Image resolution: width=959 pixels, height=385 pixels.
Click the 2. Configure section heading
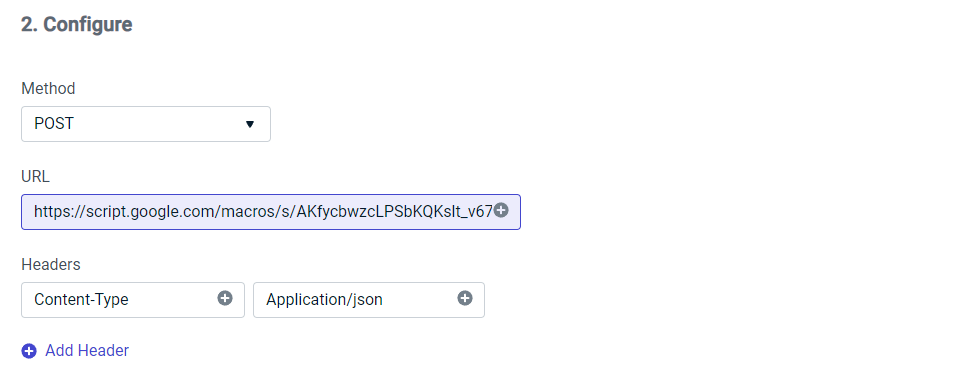tap(76, 24)
